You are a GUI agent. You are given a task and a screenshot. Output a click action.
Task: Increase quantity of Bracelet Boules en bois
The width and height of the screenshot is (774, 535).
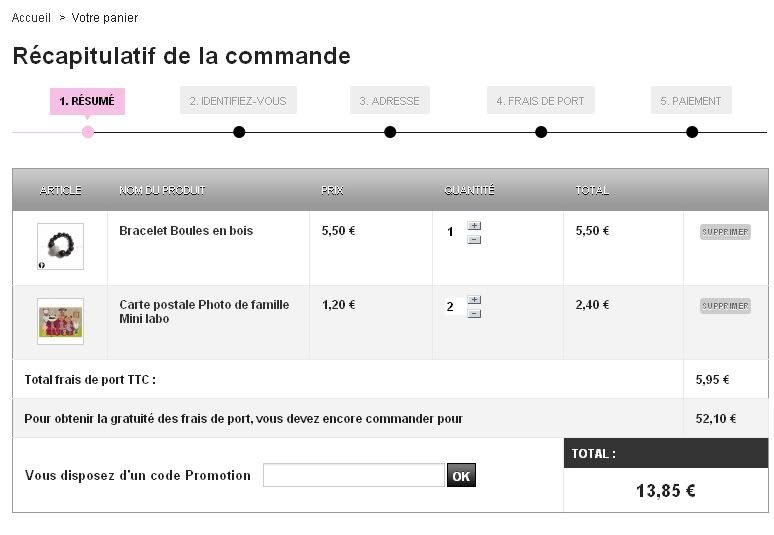[x=474, y=226]
